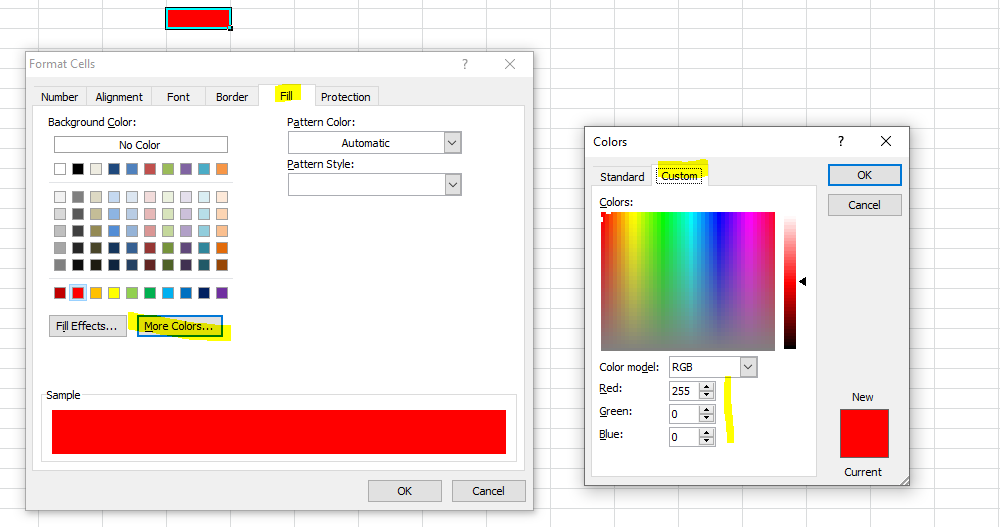The width and height of the screenshot is (1000, 527).
Task: Open the Border tab in Format Cells
Action: tap(232, 97)
